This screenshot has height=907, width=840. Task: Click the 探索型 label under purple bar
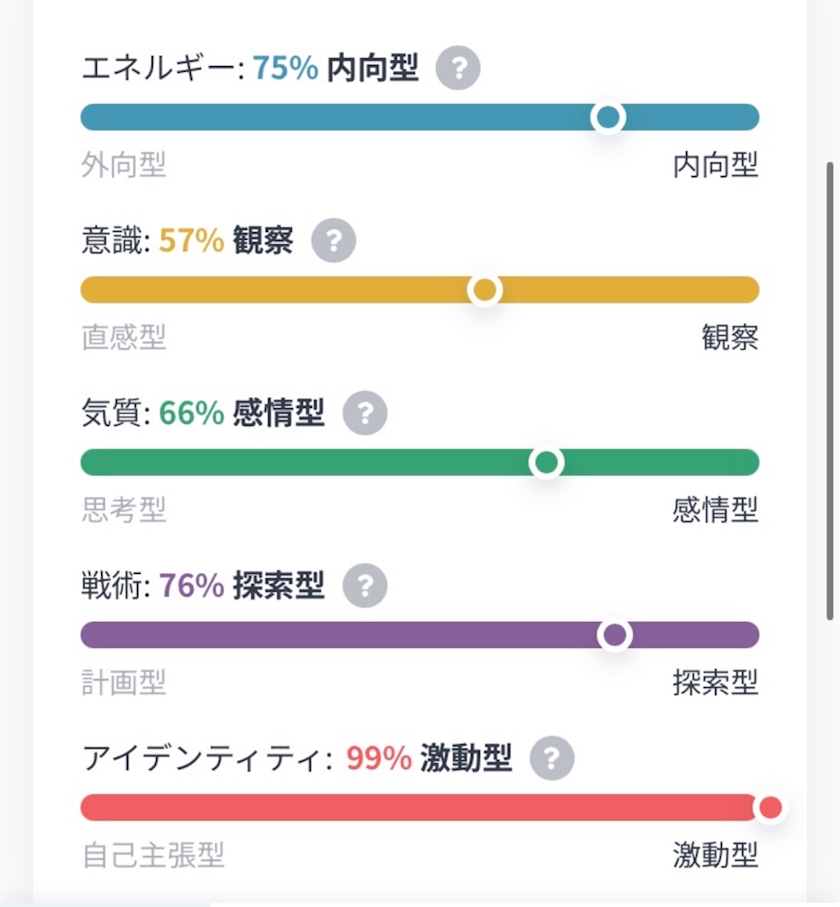716,682
